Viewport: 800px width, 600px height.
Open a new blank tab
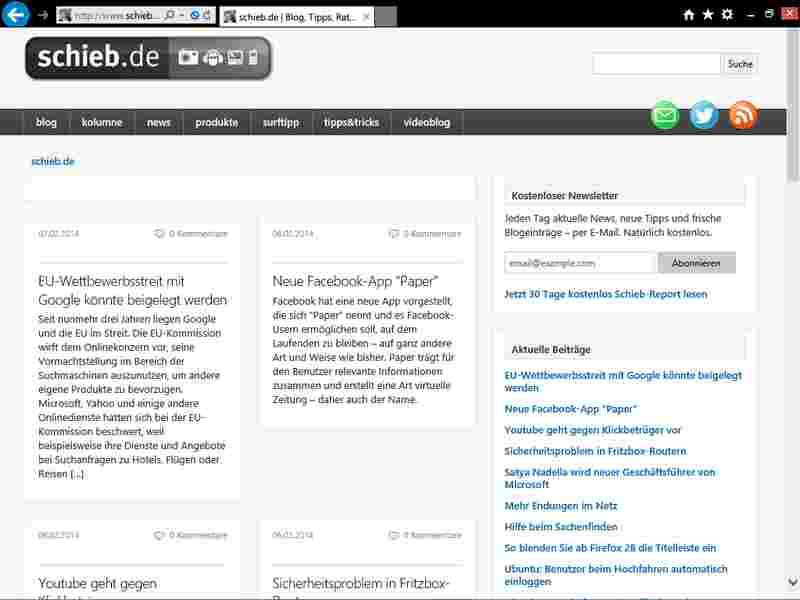point(385,17)
